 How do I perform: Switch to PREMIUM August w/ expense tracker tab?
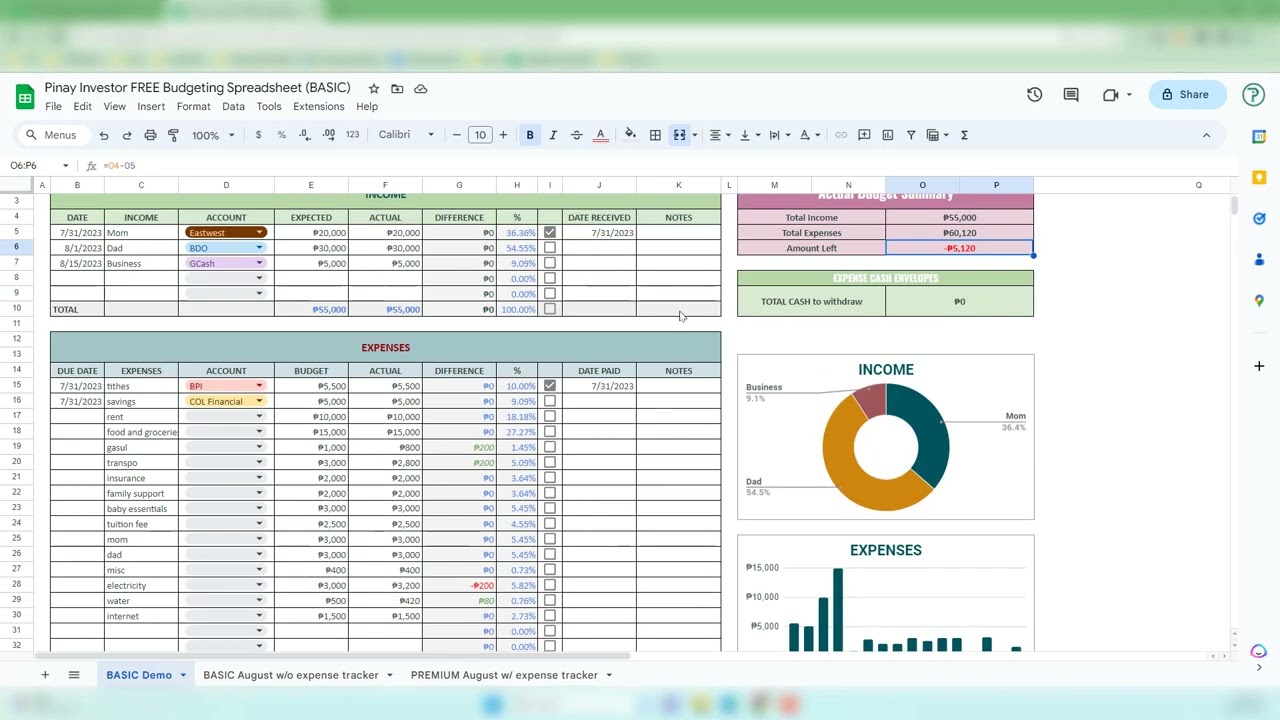504,675
